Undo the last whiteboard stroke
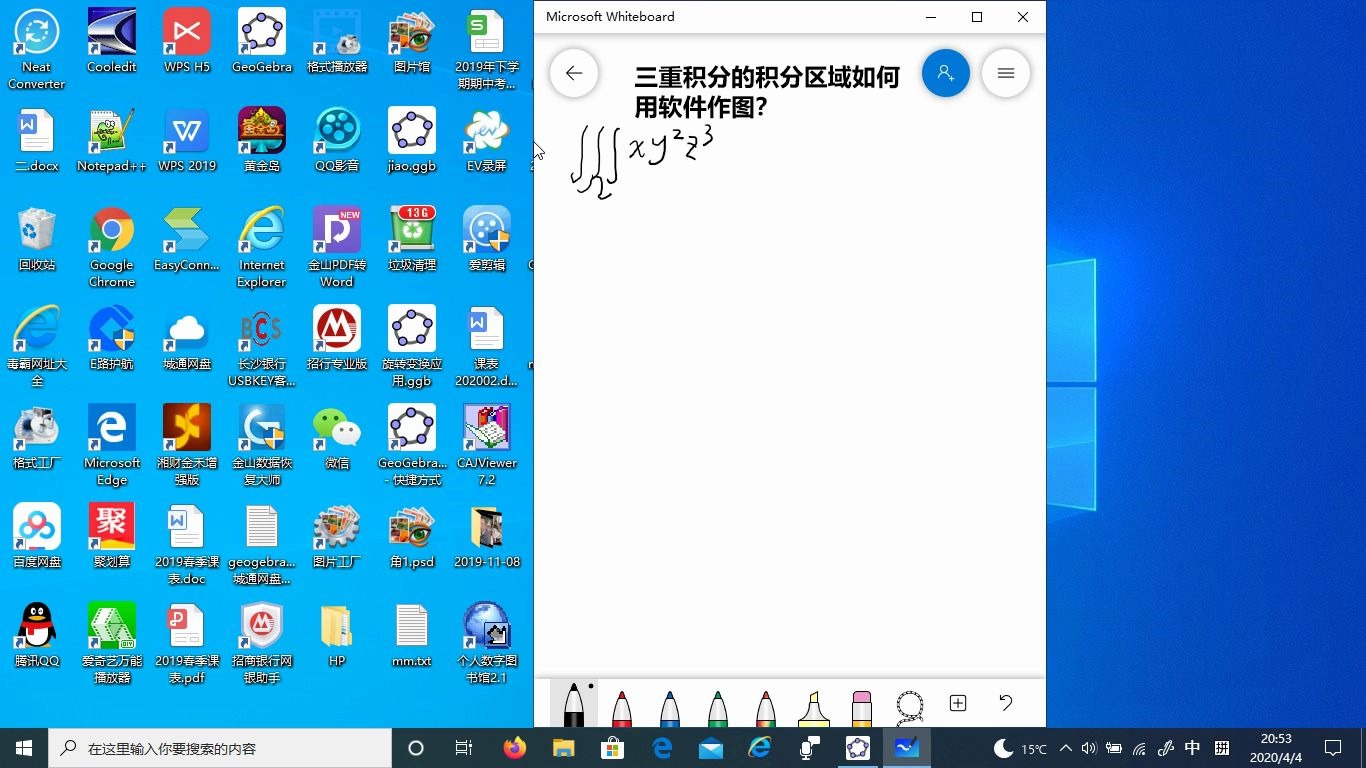The image size is (1366, 768). [1005, 705]
